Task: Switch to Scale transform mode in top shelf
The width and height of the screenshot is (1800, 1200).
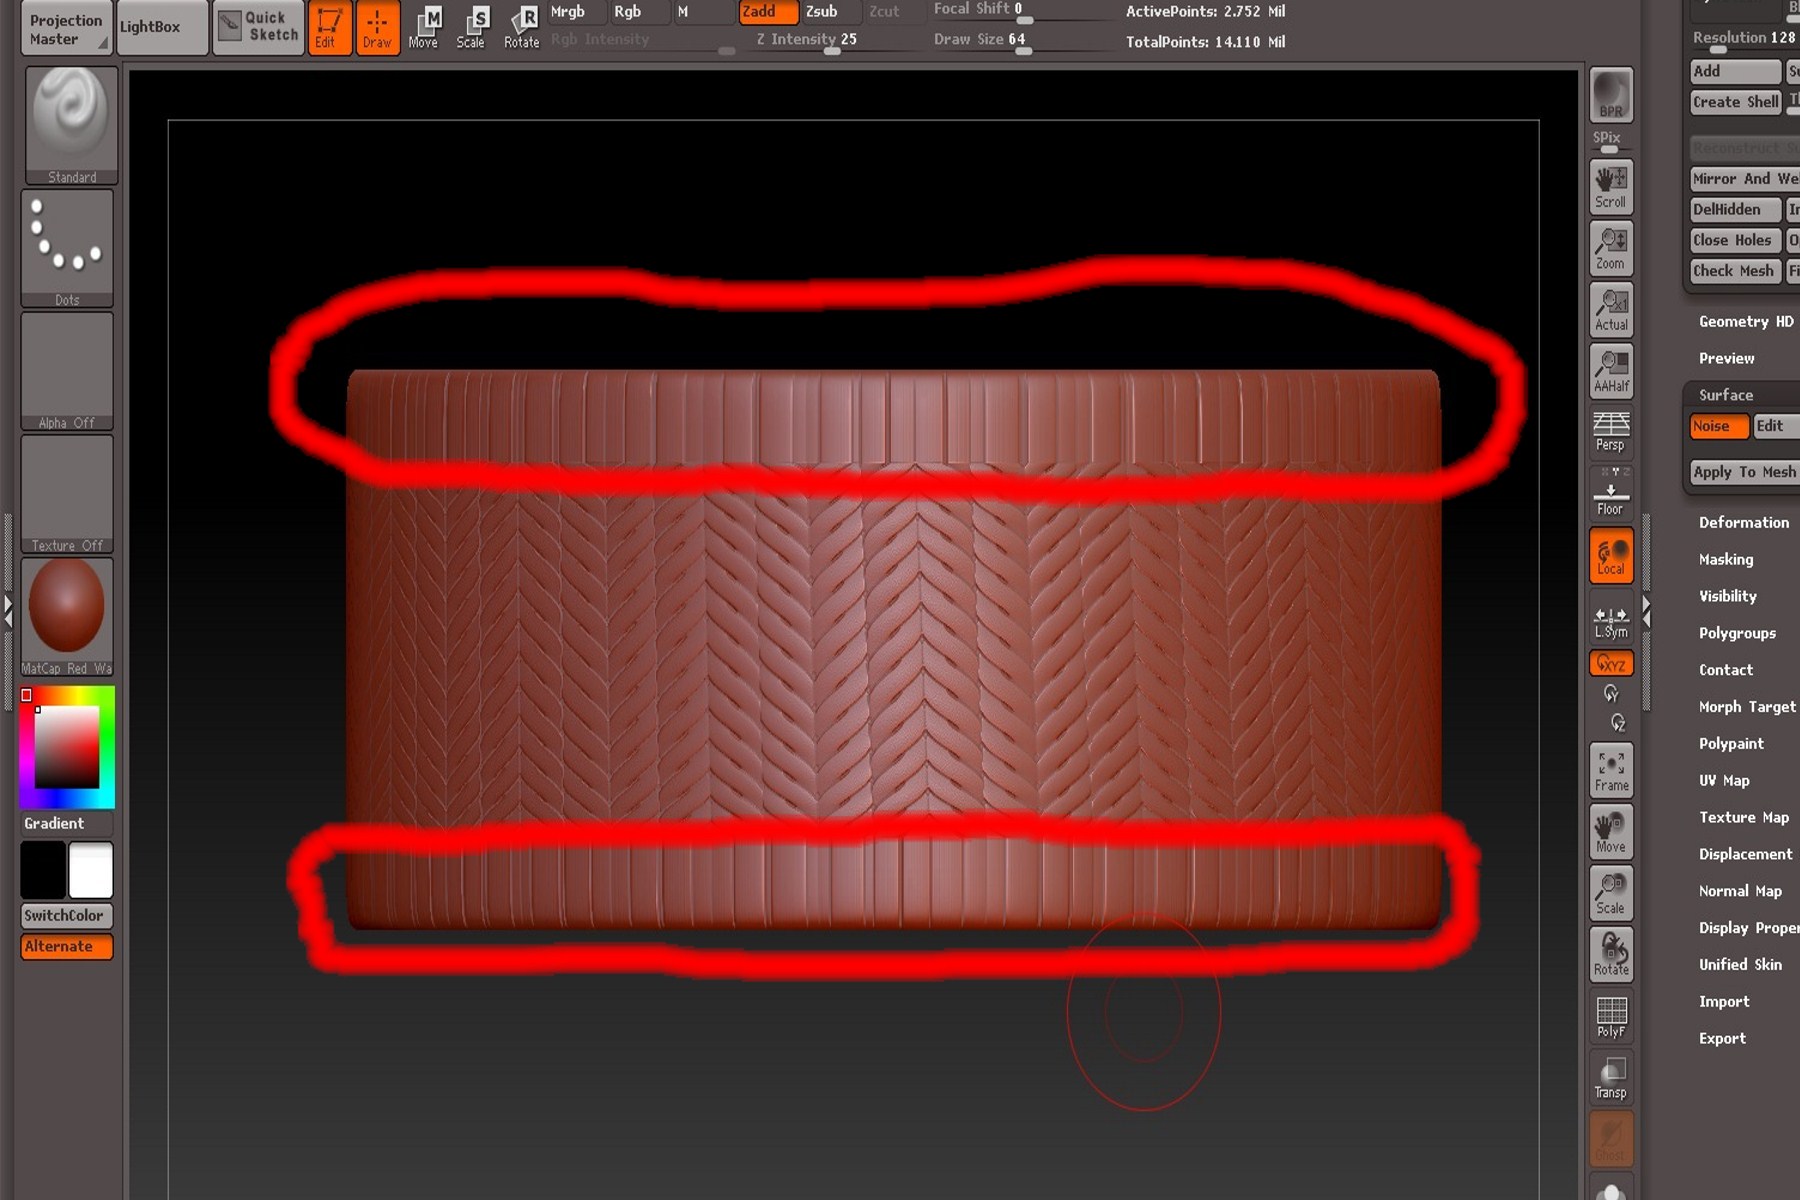Action: [471, 27]
